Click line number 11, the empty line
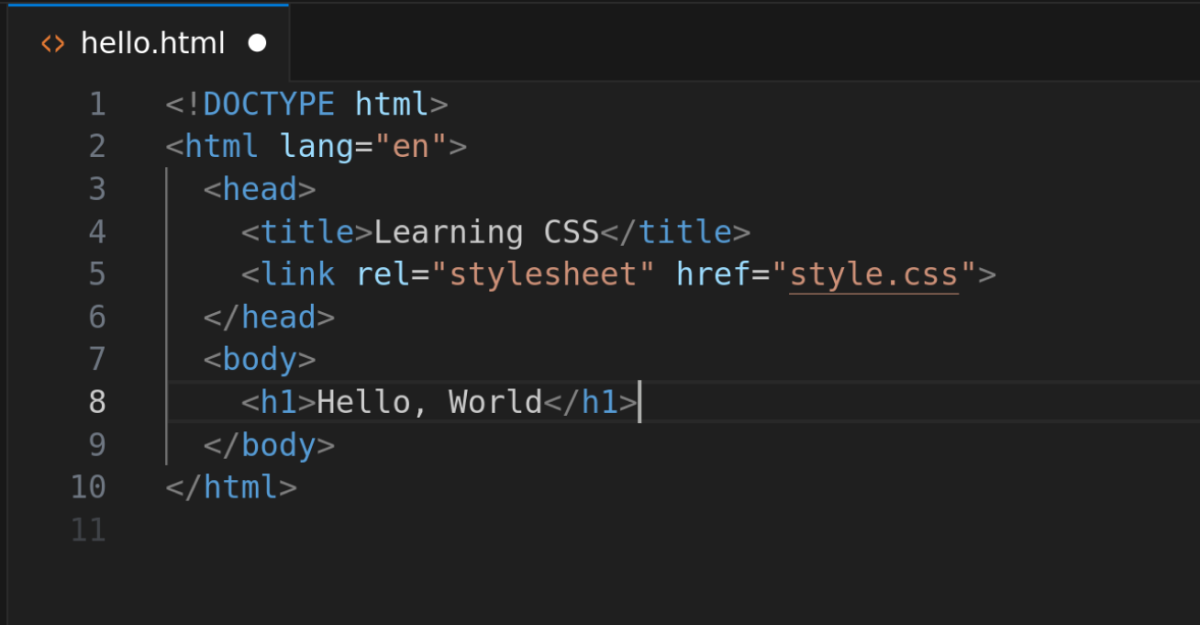 [88, 529]
